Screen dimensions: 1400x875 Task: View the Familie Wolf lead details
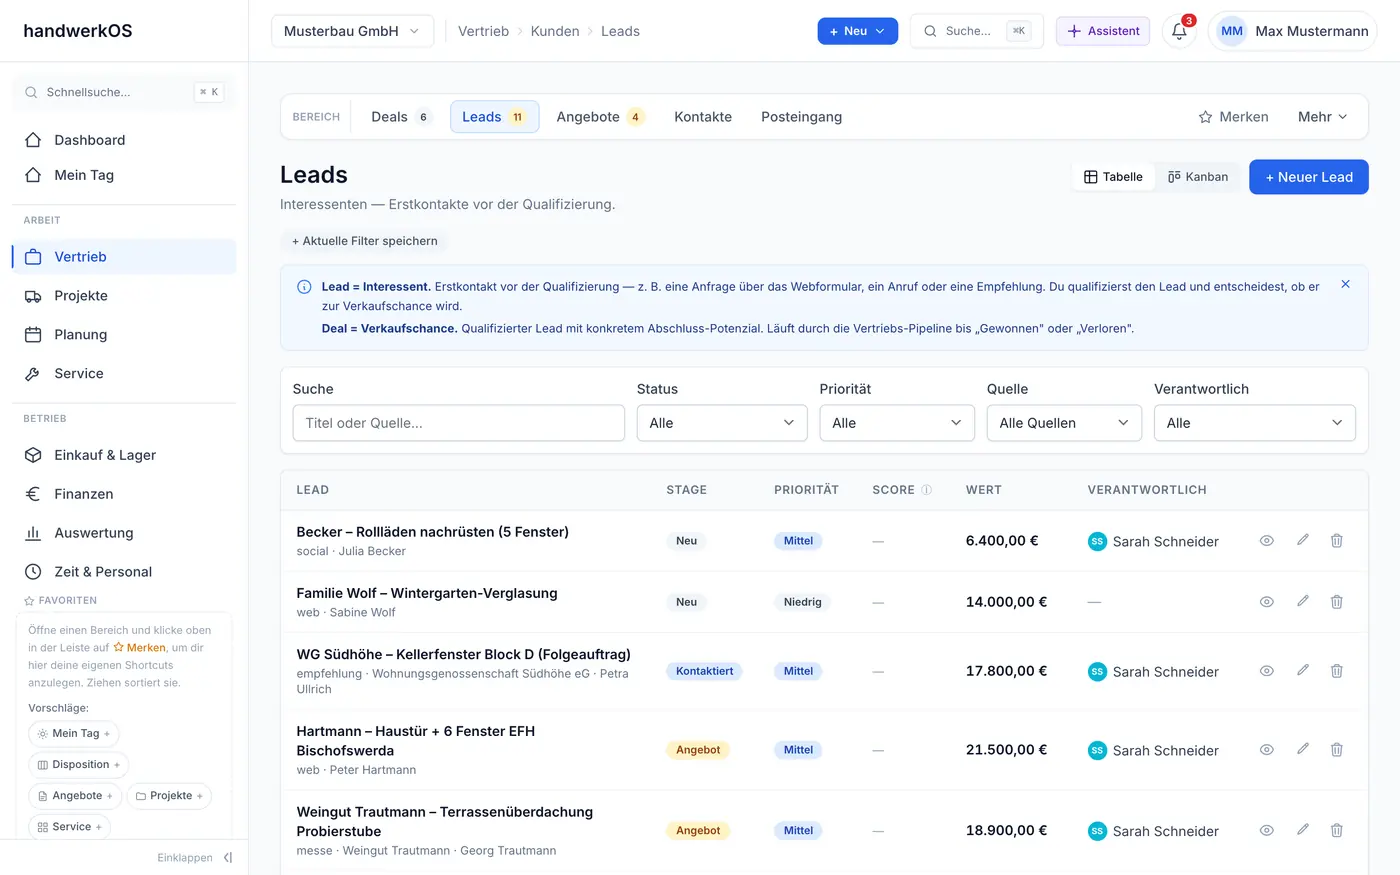point(1266,601)
